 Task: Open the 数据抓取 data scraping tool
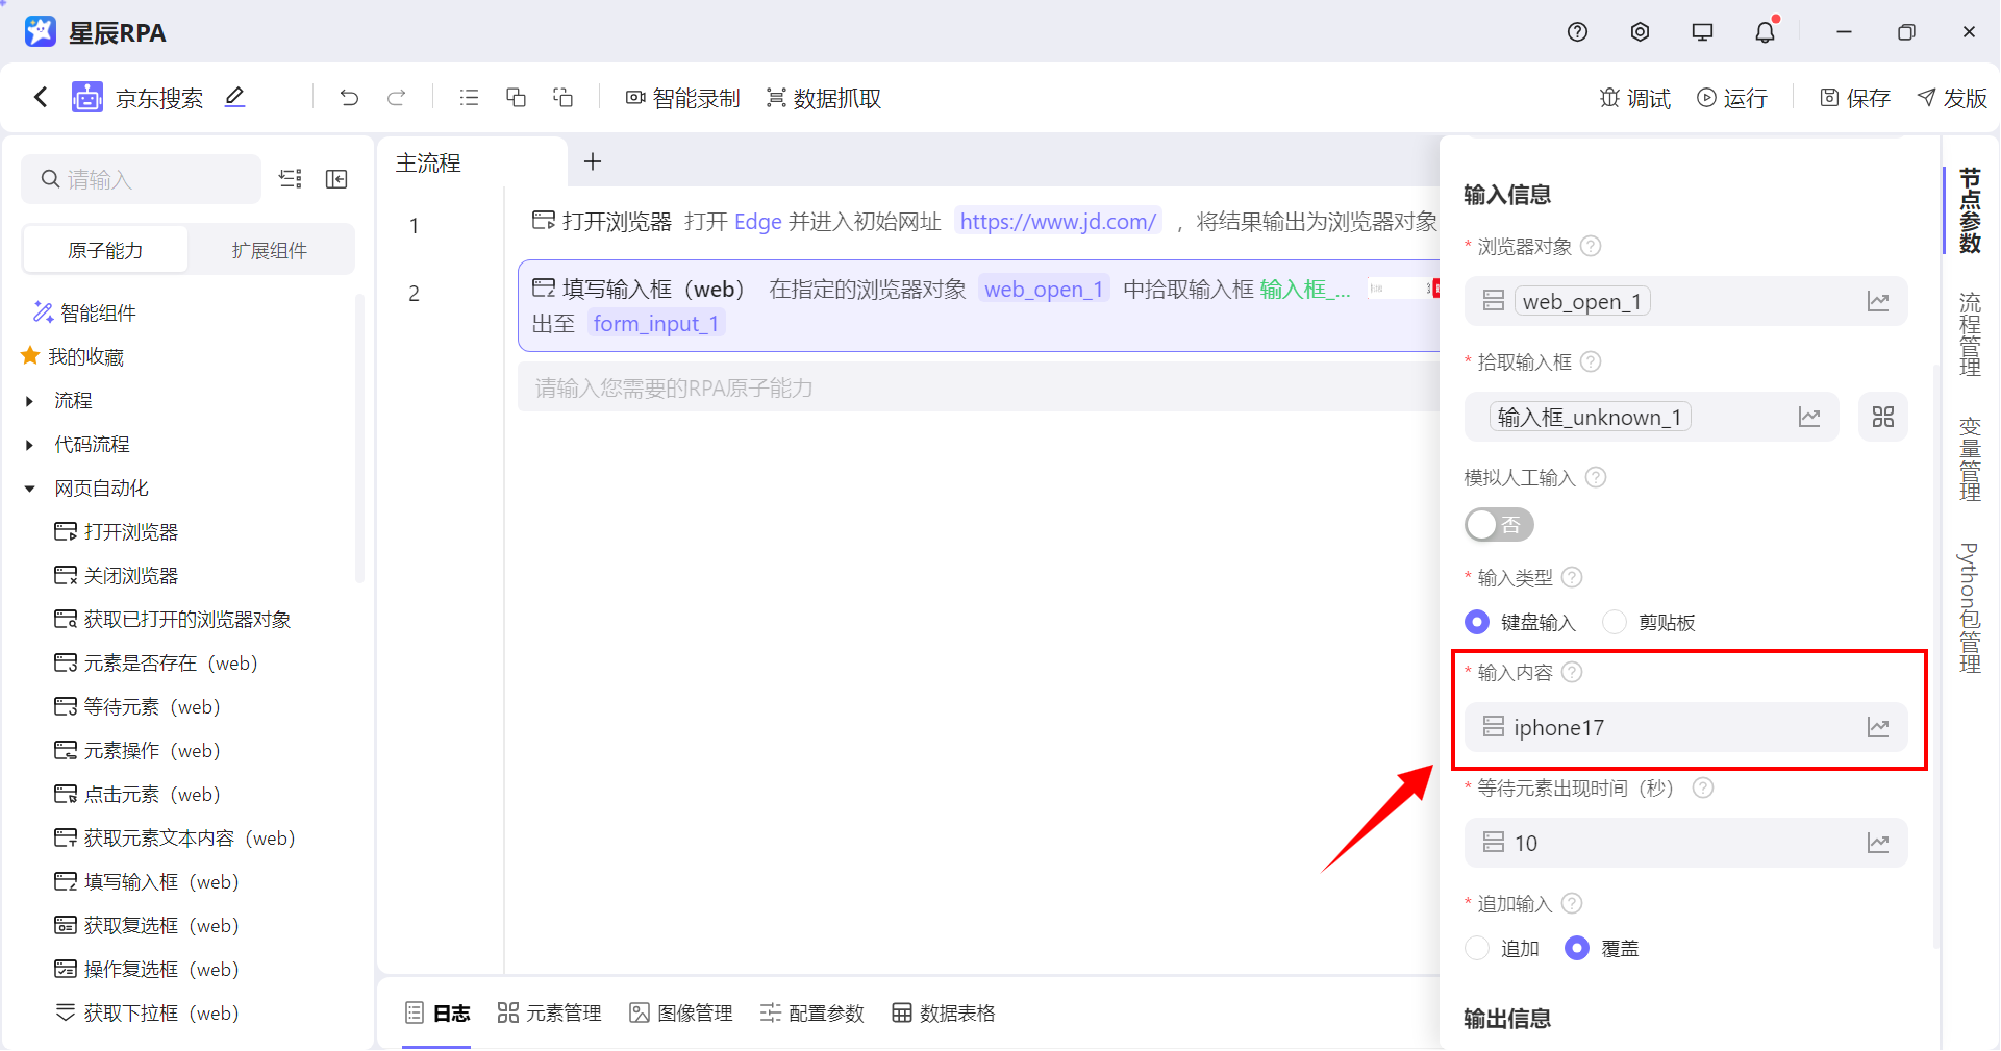pyautogui.click(x=822, y=97)
